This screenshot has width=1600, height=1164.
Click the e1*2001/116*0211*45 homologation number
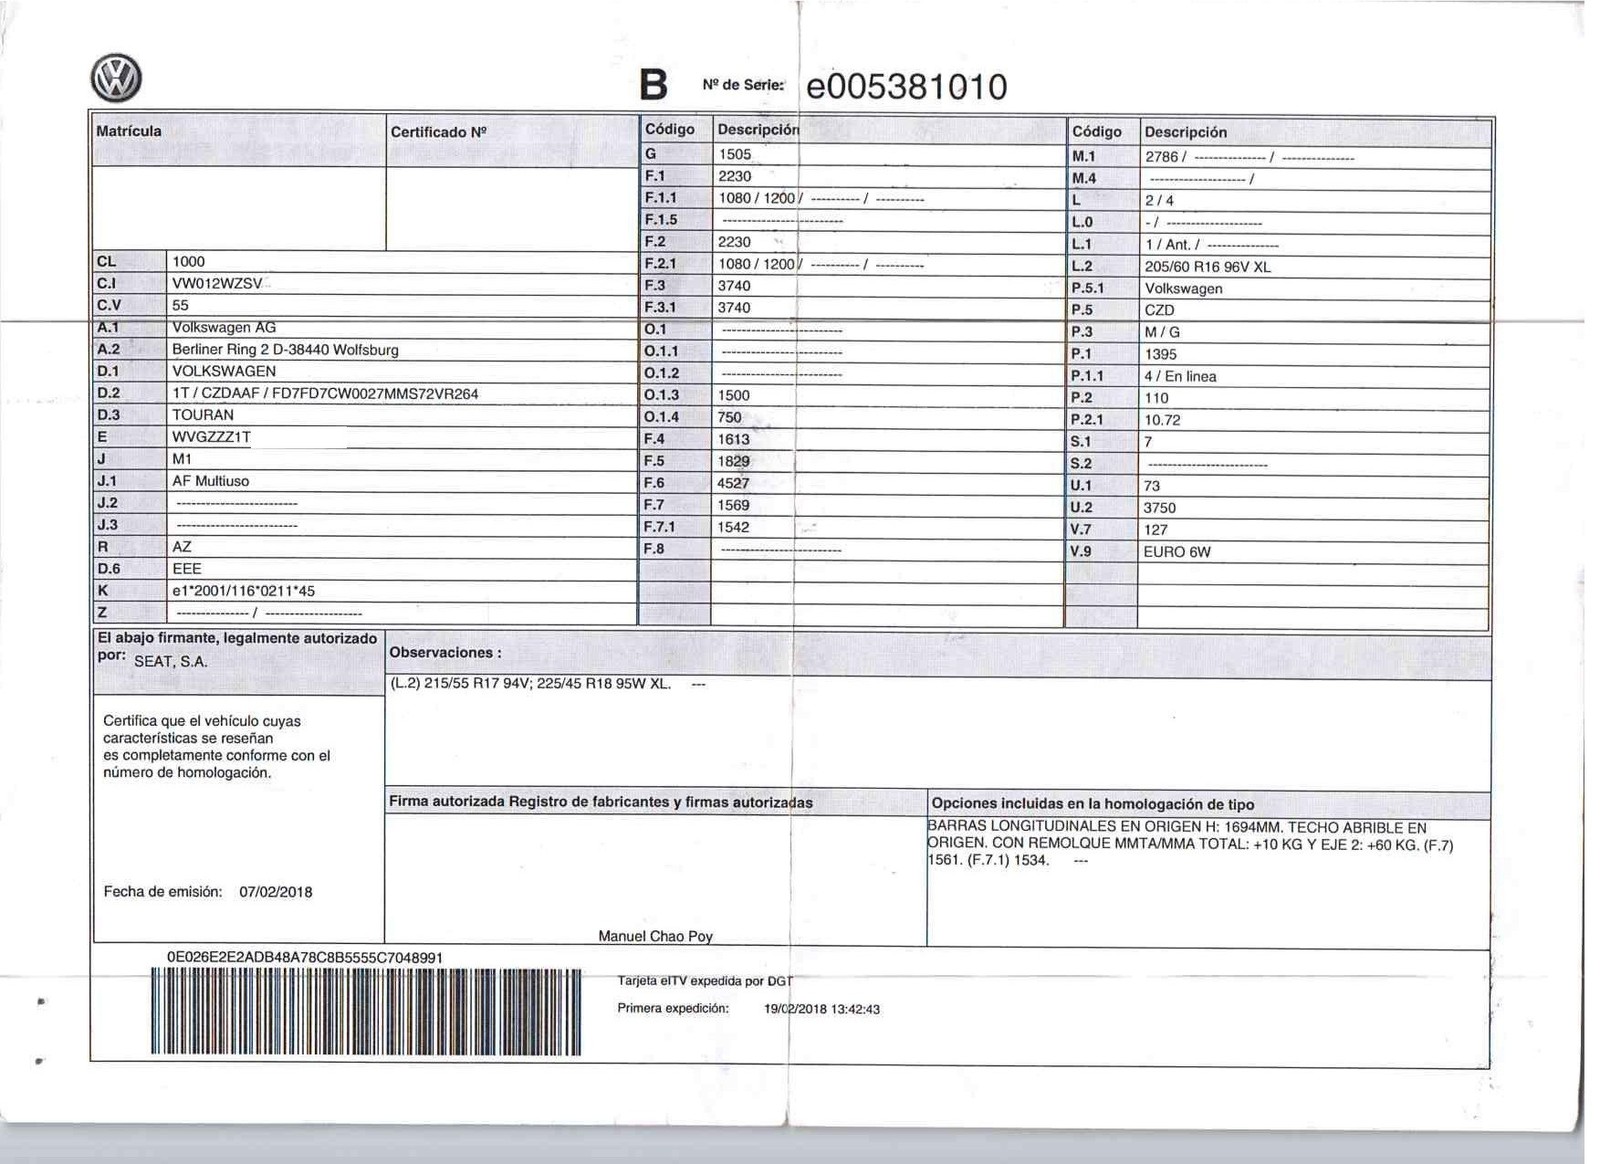point(243,591)
